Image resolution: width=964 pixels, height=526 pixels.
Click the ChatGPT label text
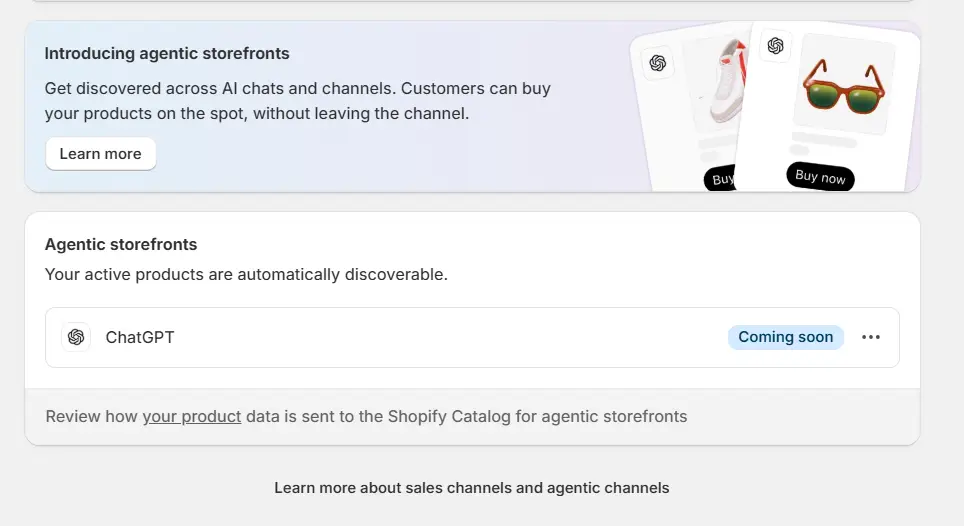pos(140,337)
